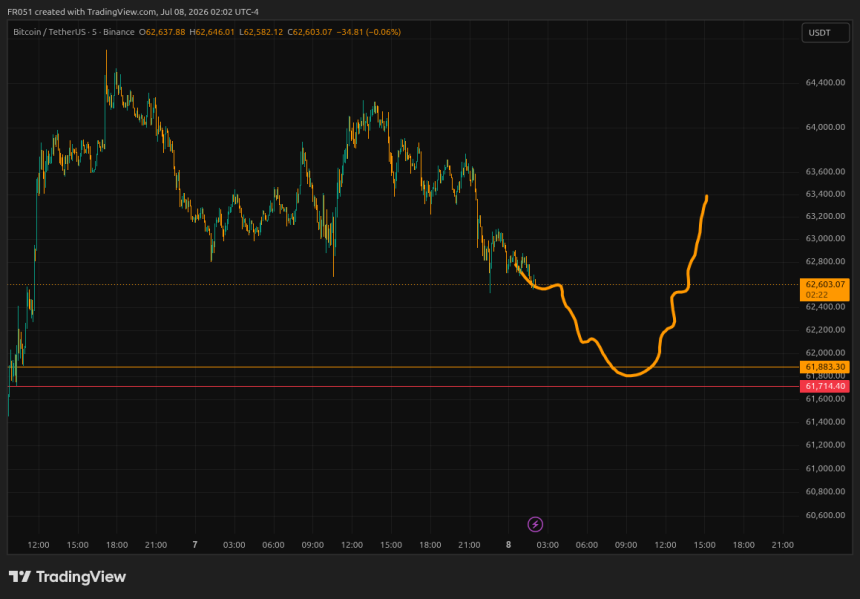Click the 61,200.00 price axis label
Screen dimensions: 860x599
(825, 444)
